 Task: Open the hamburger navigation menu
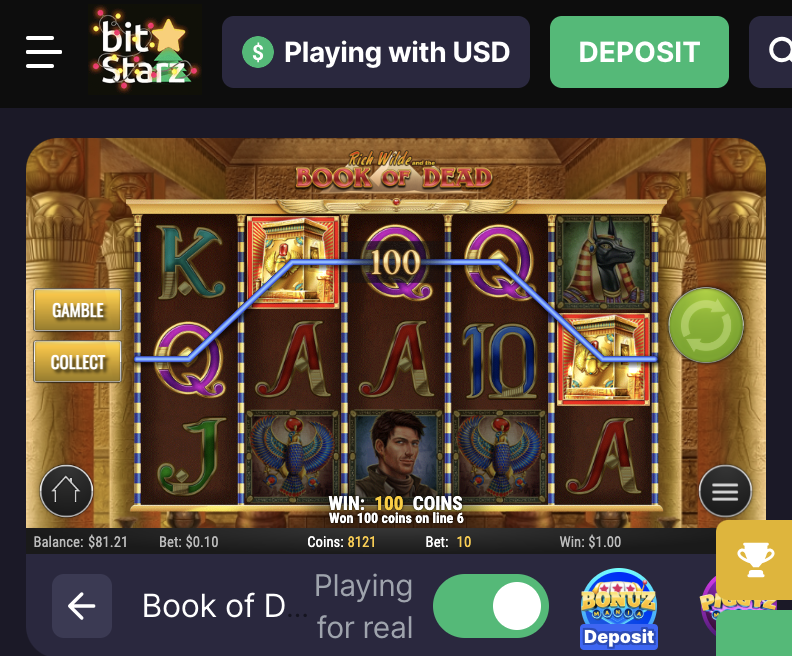(44, 52)
